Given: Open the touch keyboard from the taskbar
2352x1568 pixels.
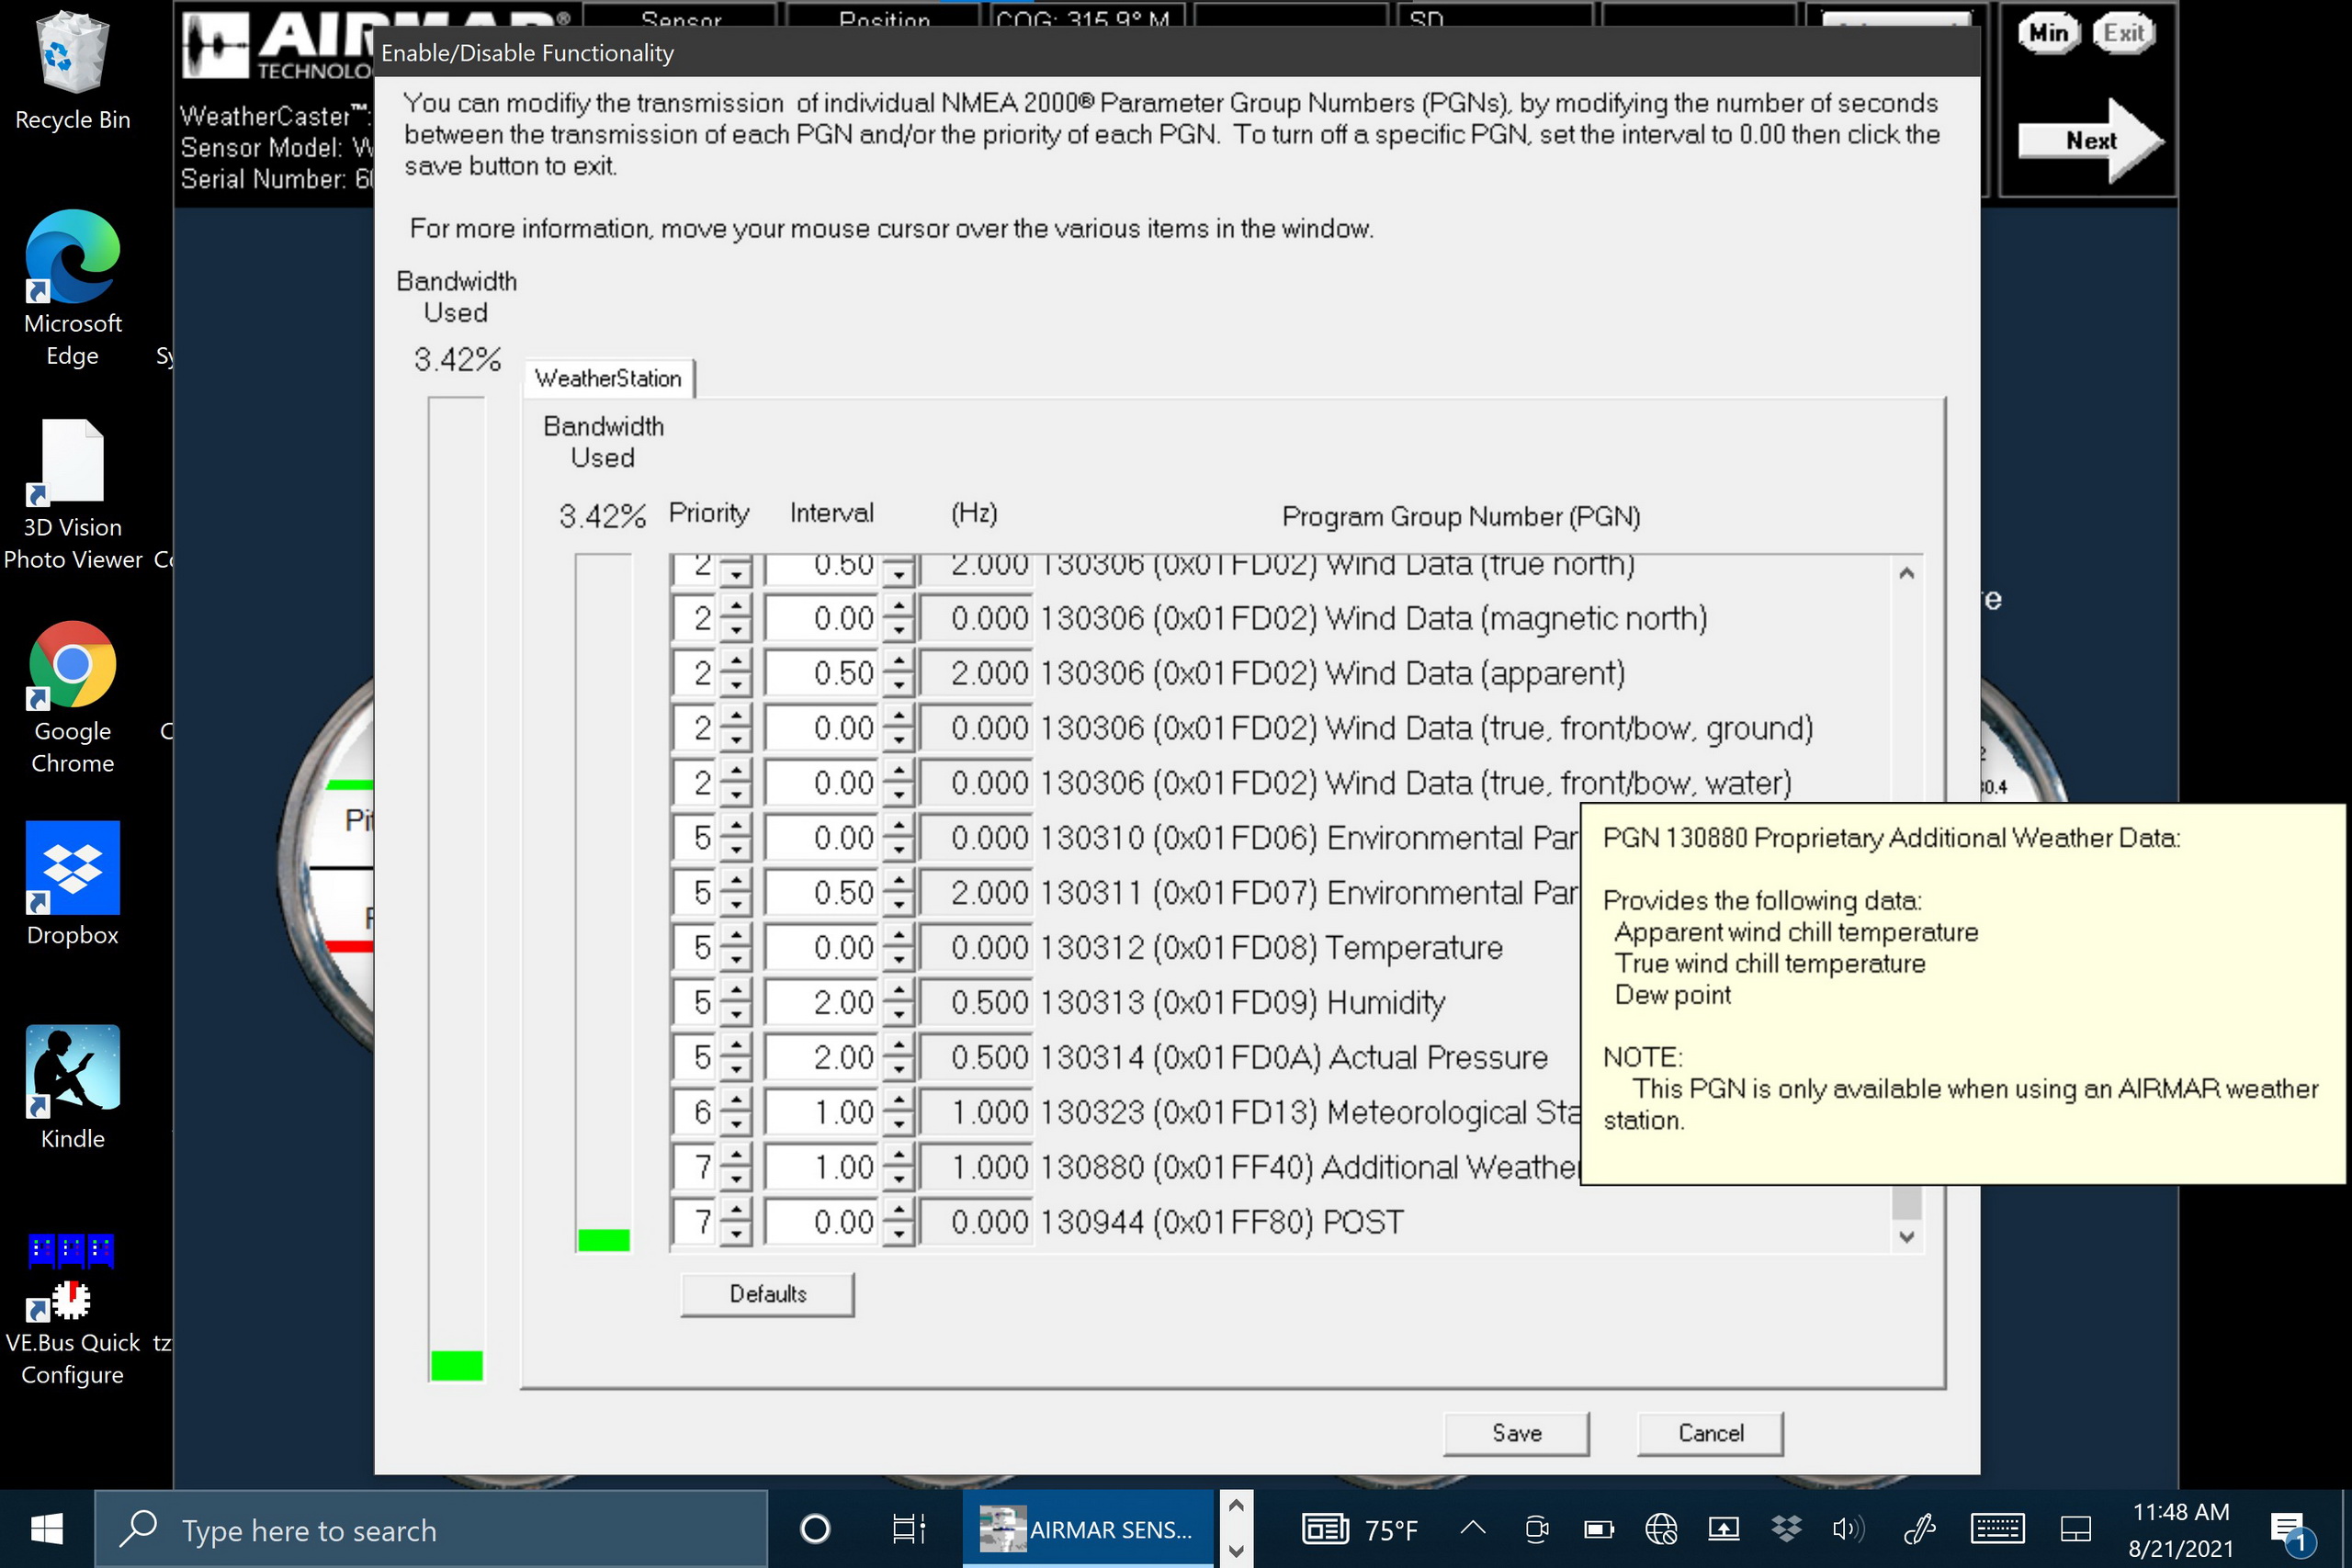Looking at the screenshot, I should click(1997, 1528).
